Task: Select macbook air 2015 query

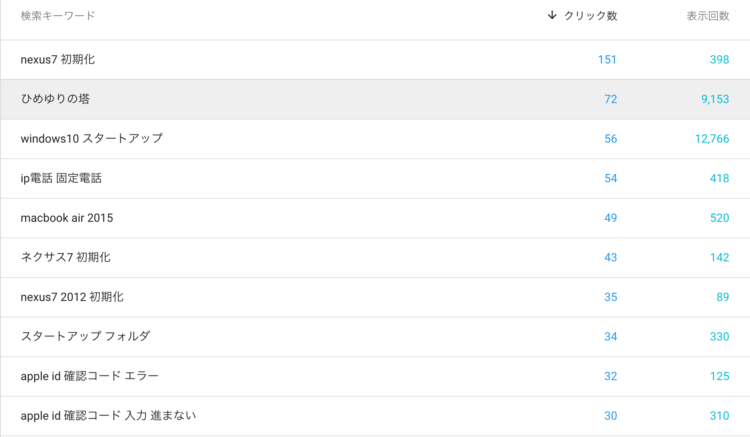Action: tap(67, 218)
